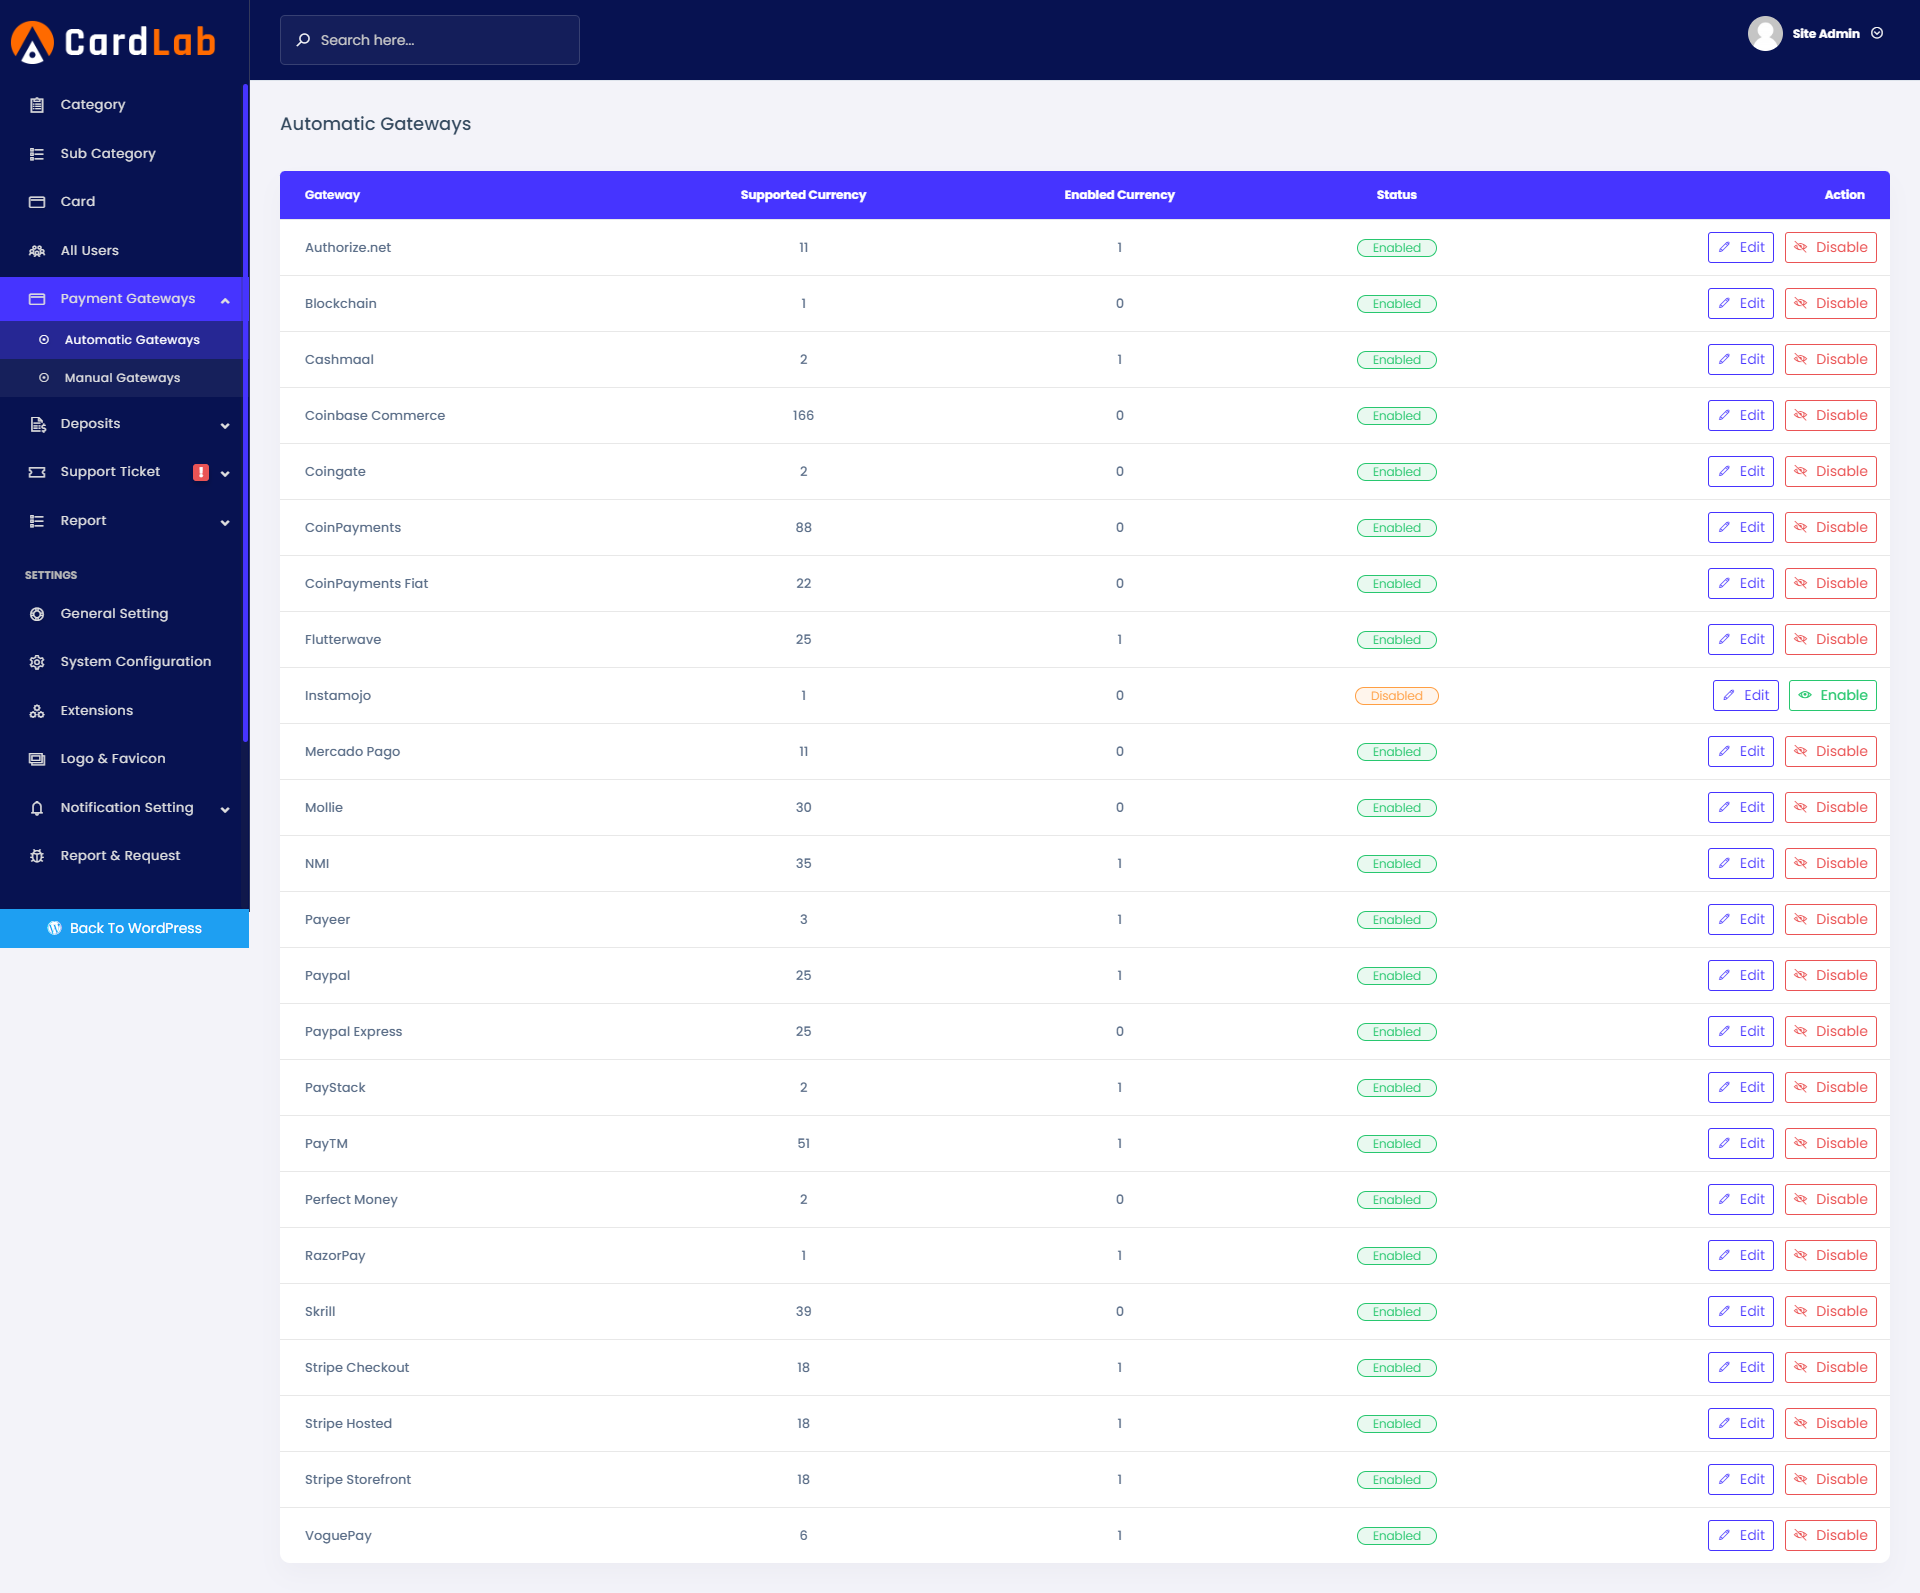Image resolution: width=1920 pixels, height=1593 pixels.
Task: Disable the Paypal Express gateway
Action: point(1831,1032)
